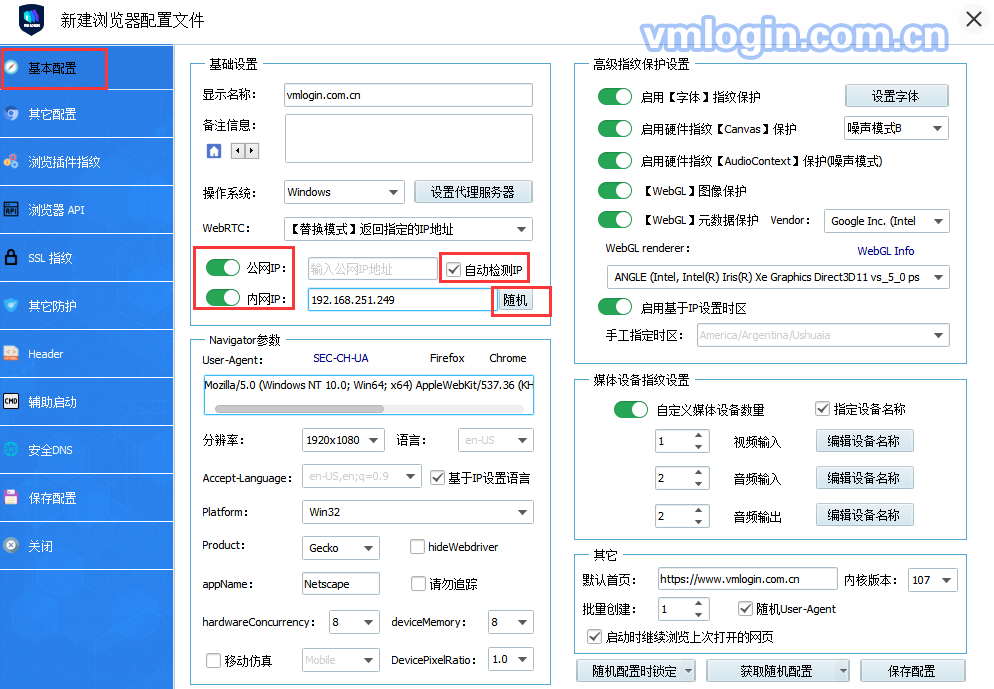Check the hideWebdriver checkbox
This screenshot has width=994, height=689.
coord(417,546)
